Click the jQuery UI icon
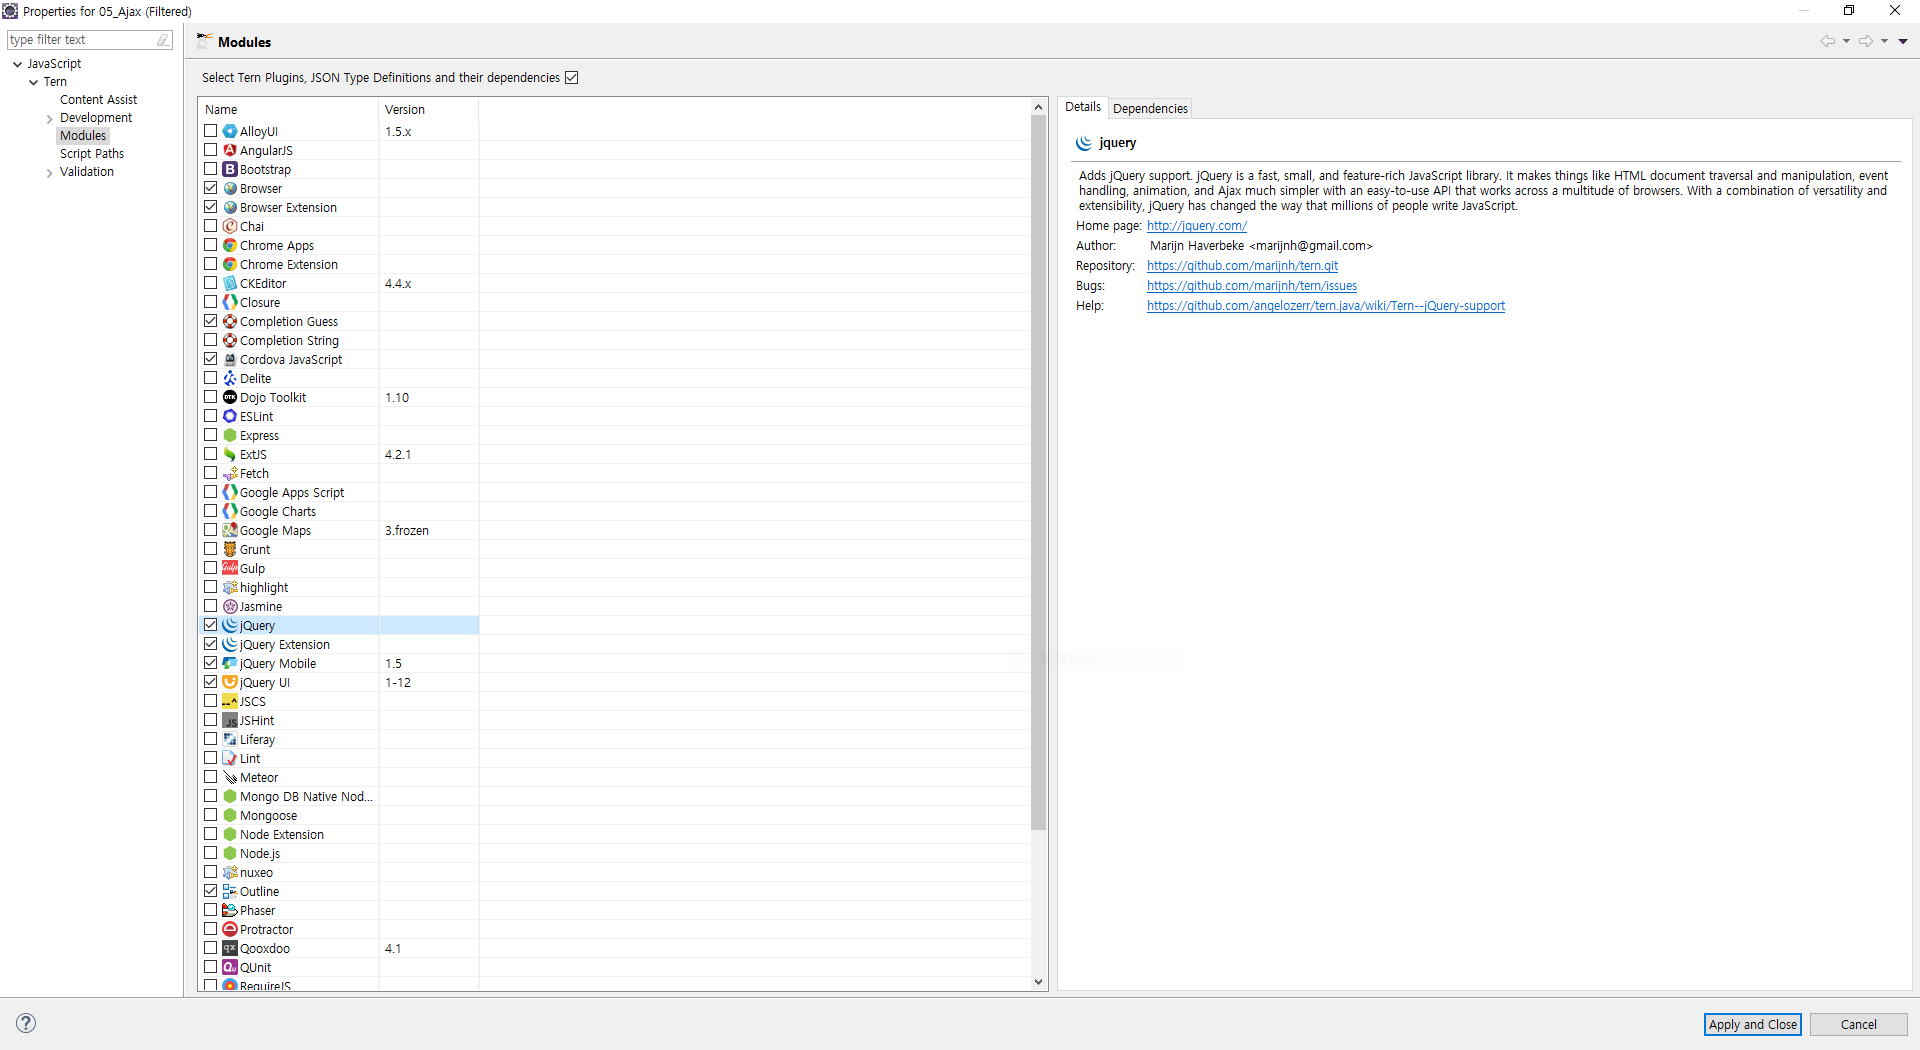 point(230,682)
